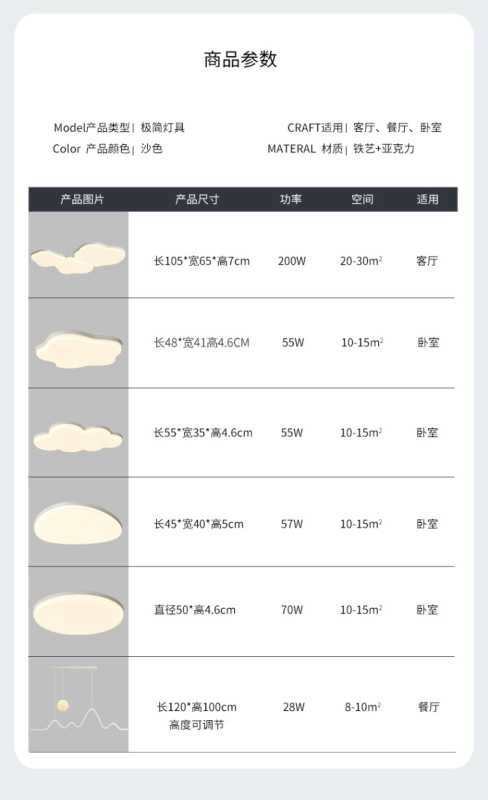Image resolution: width=488 pixels, height=800 pixels.
Task: Click the cloud lamp image for 55*35 size
Action: (x=78, y=433)
